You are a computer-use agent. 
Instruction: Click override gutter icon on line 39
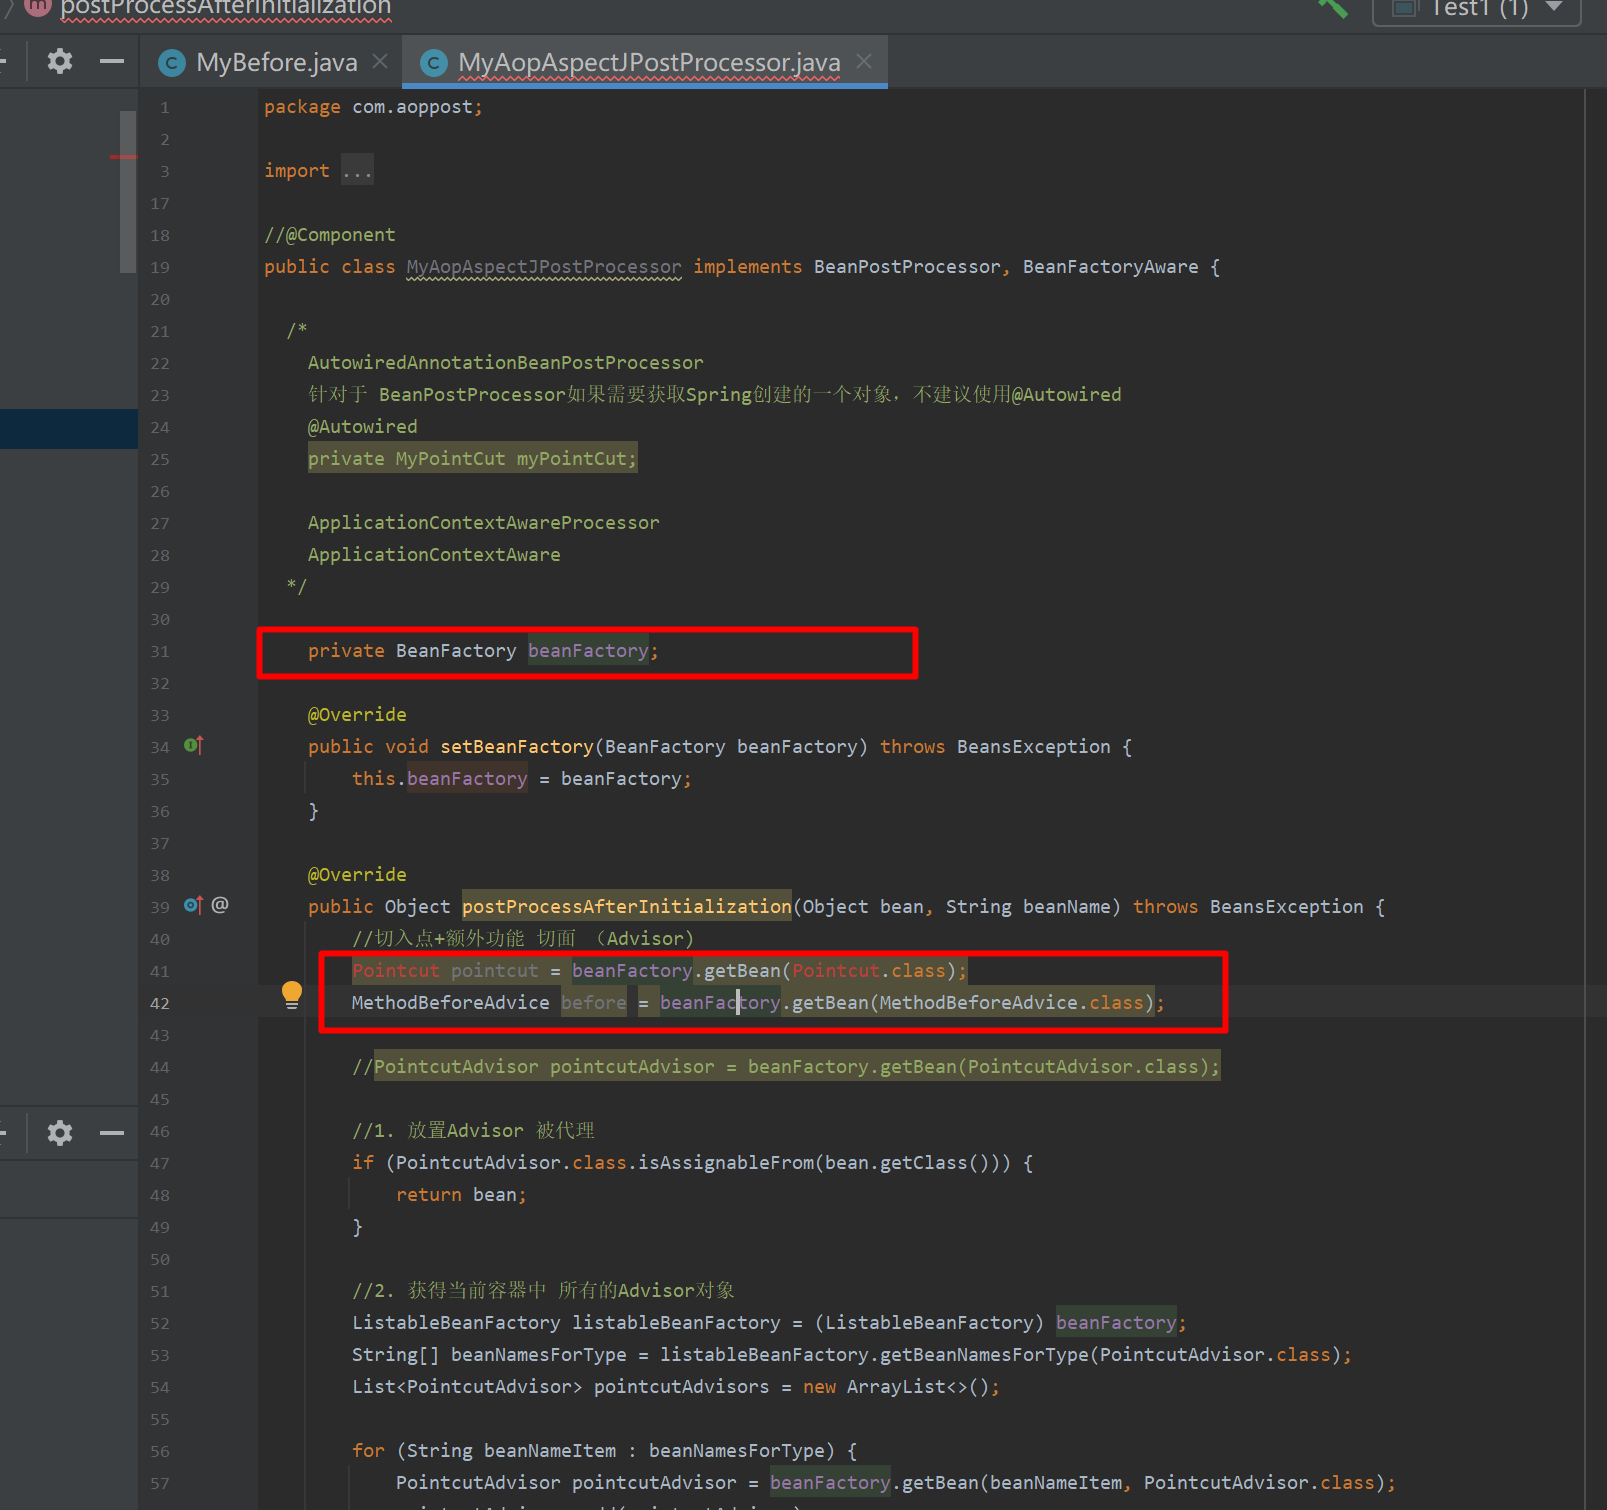point(194,905)
